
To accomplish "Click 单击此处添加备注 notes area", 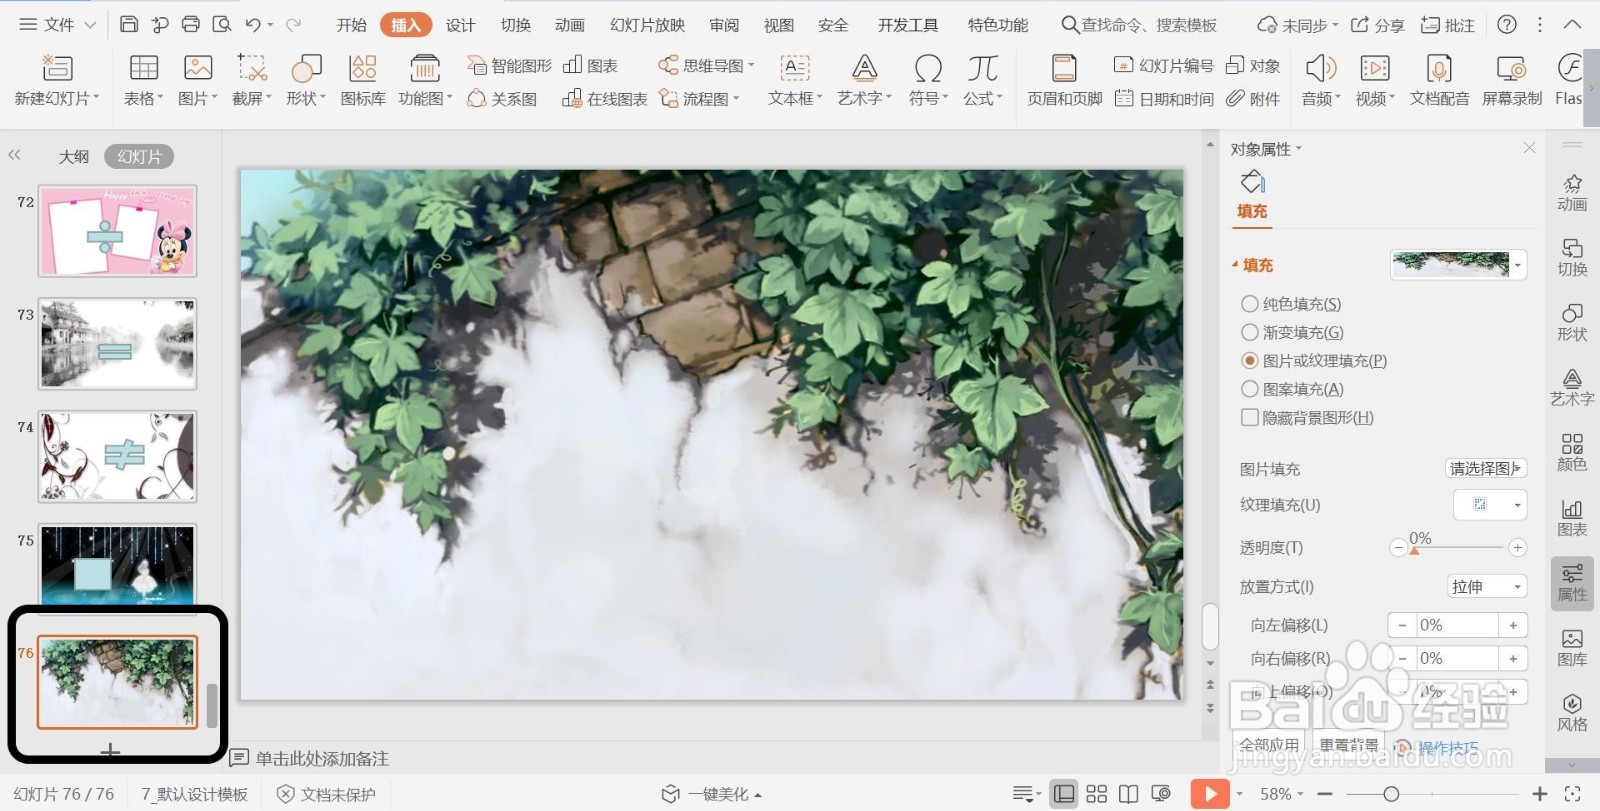I will [x=322, y=758].
